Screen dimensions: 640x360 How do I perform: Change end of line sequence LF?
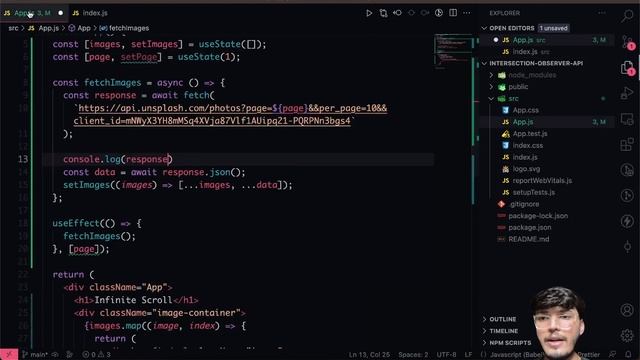click(468, 354)
